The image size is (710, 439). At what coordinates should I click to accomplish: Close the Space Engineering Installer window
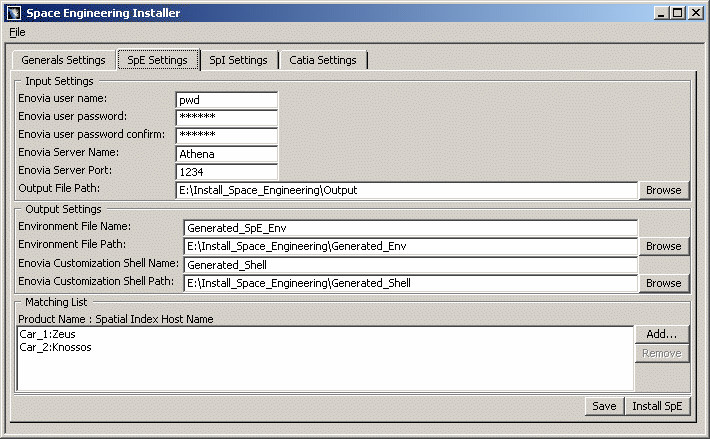[696, 13]
